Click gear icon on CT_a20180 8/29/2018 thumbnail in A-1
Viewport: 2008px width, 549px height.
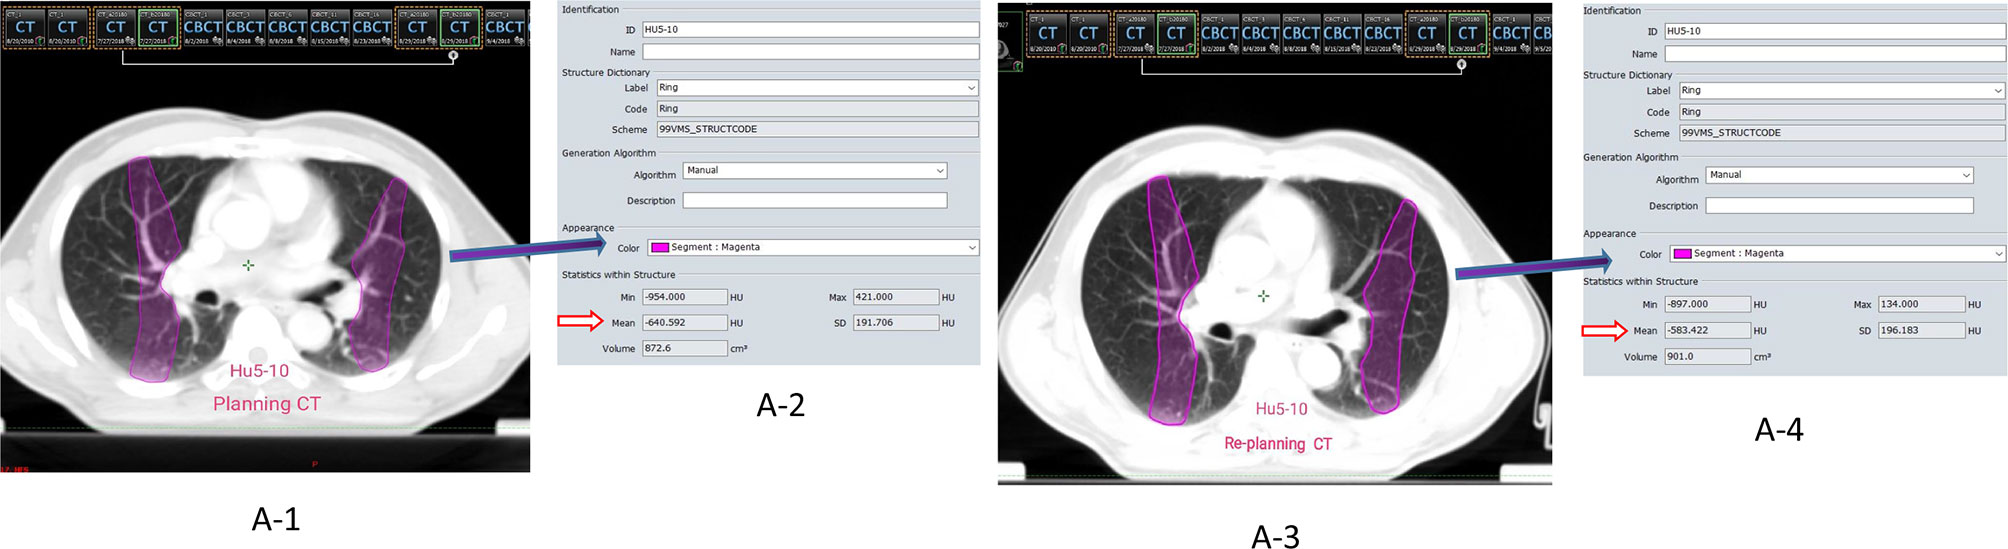click(x=431, y=40)
